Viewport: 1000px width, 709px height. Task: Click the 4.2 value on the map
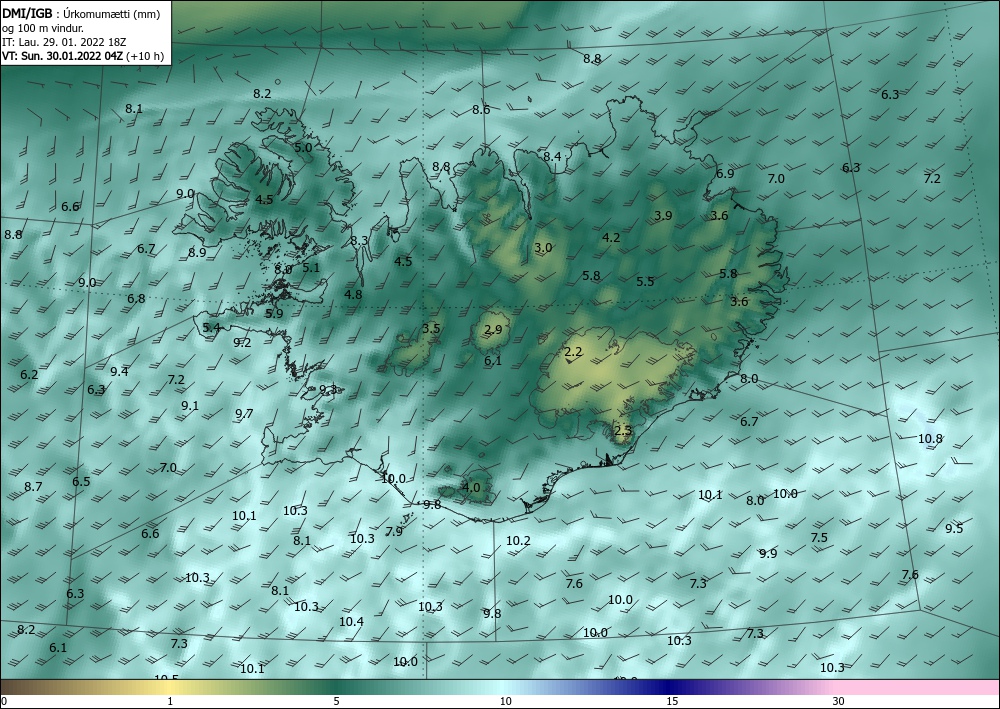[611, 238]
